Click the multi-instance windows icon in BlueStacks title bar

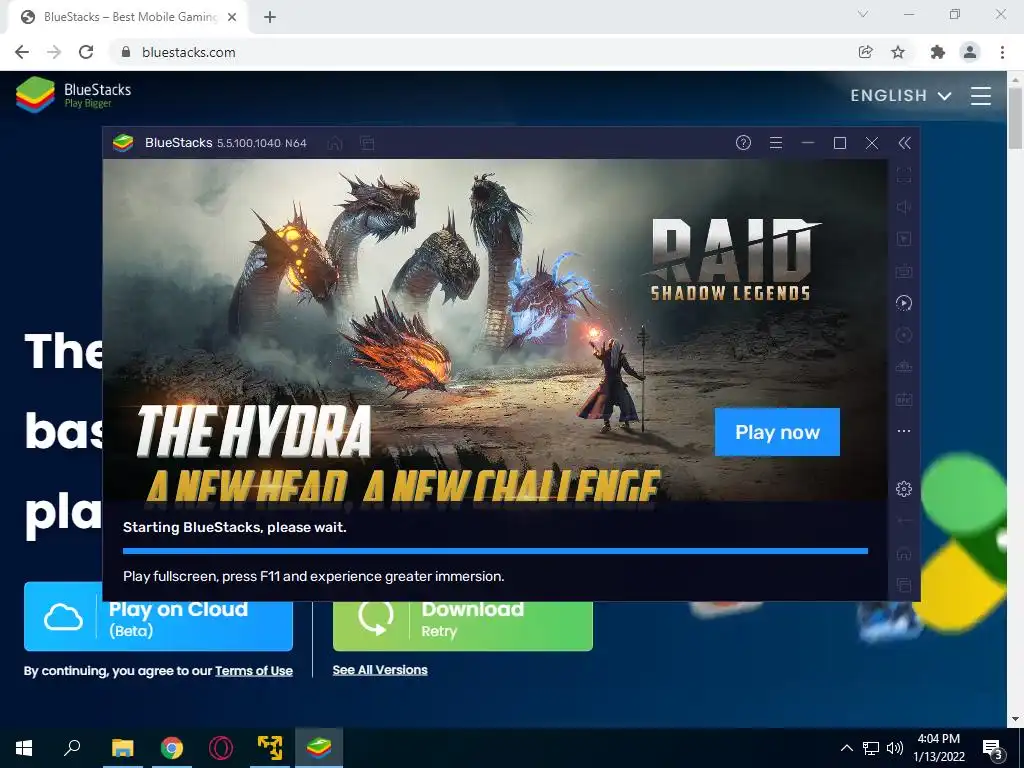(368, 143)
